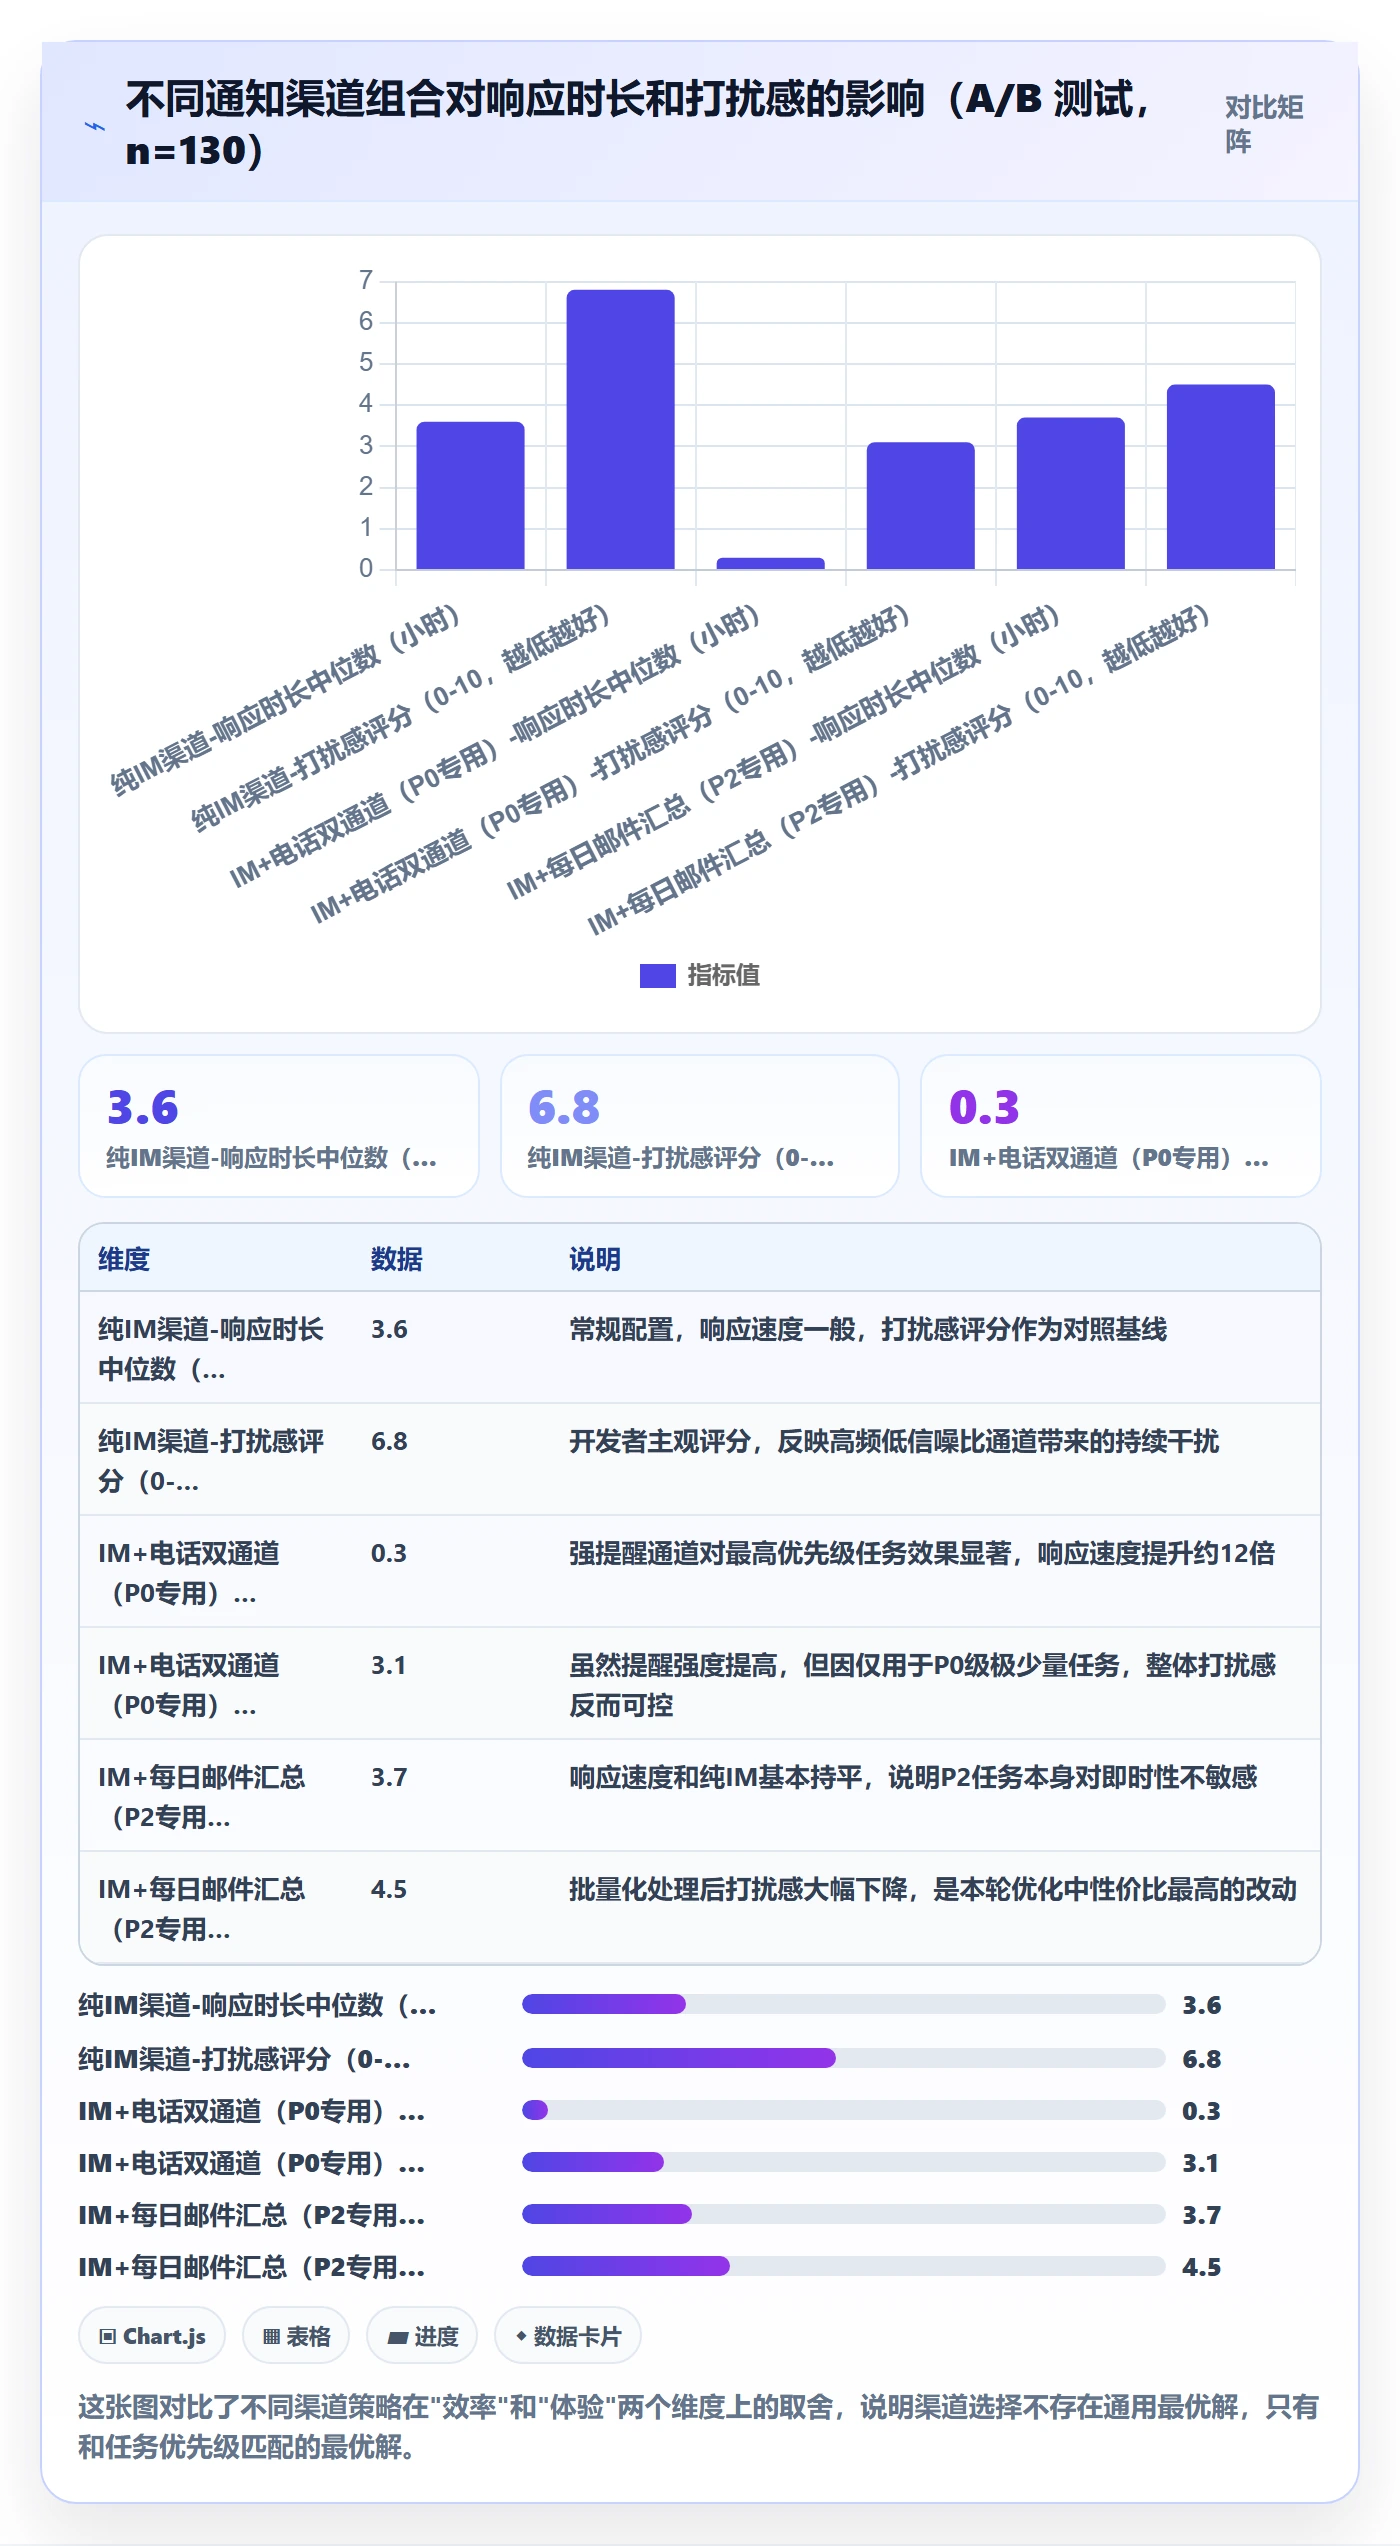Screen dimensions: 1400x2546
Task: Open the 3.6 stat card for 纯IM渠道-响应时长中位数
Action: (x=279, y=1126)
